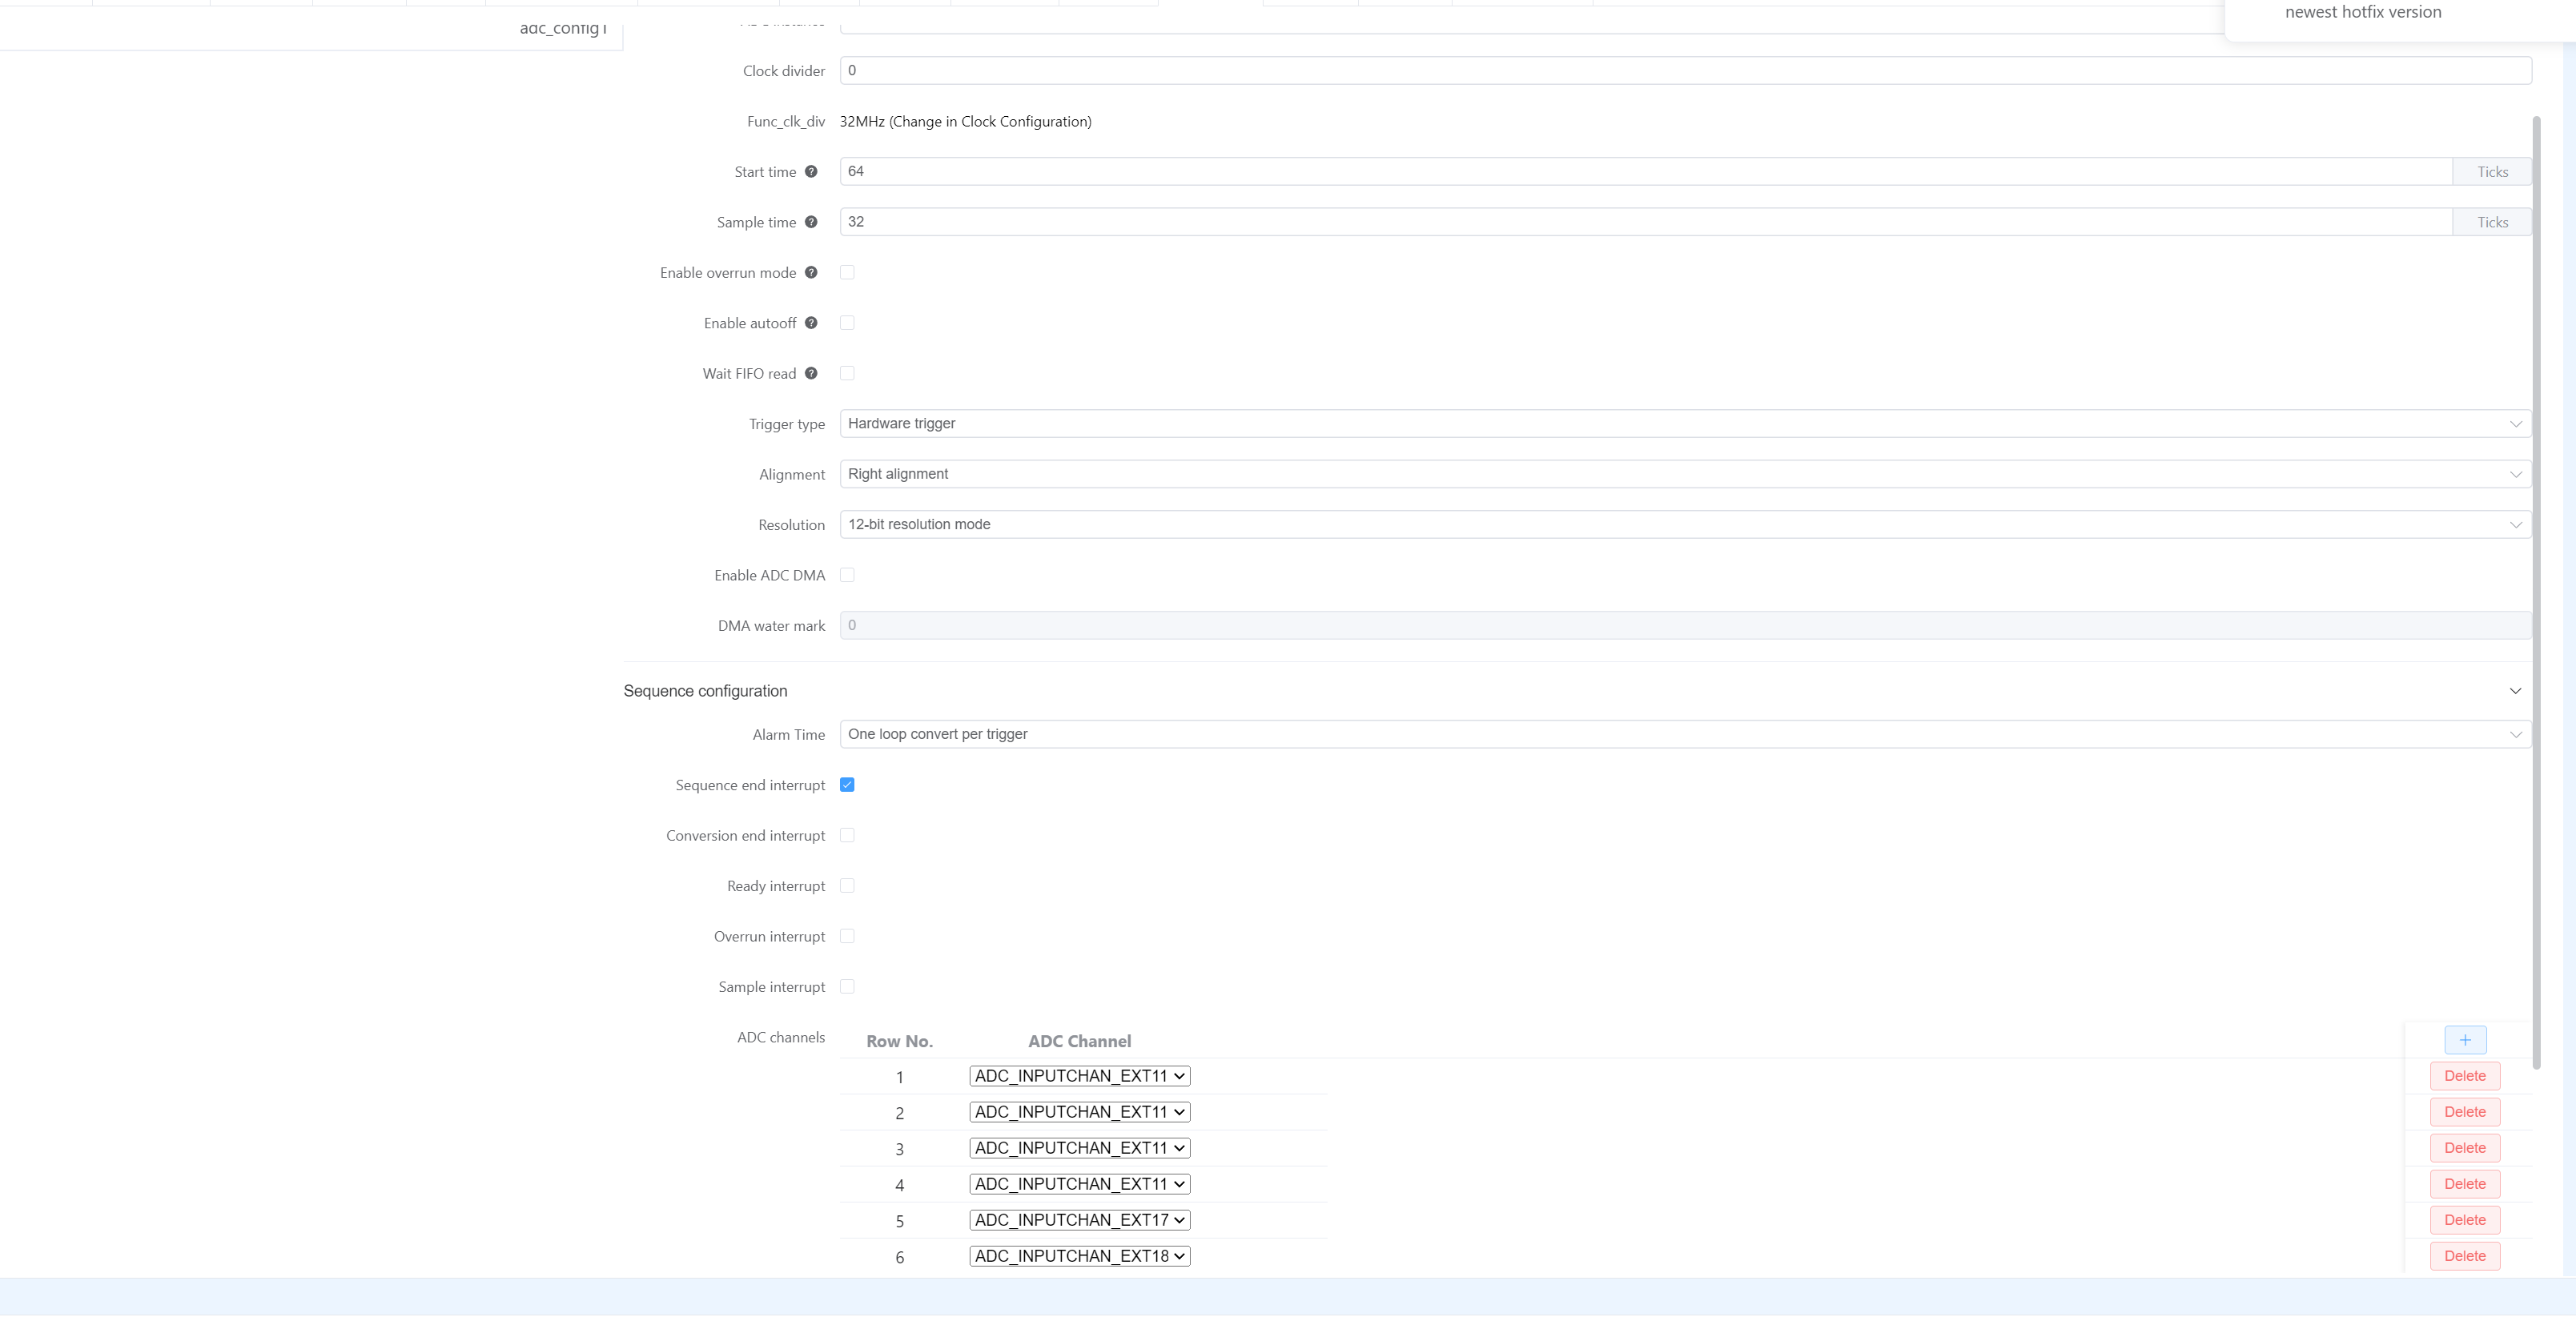Click the Wait FIFO read help icon
The image size is (2576, 1317).
pyautogui.click(x=811, y=373)
